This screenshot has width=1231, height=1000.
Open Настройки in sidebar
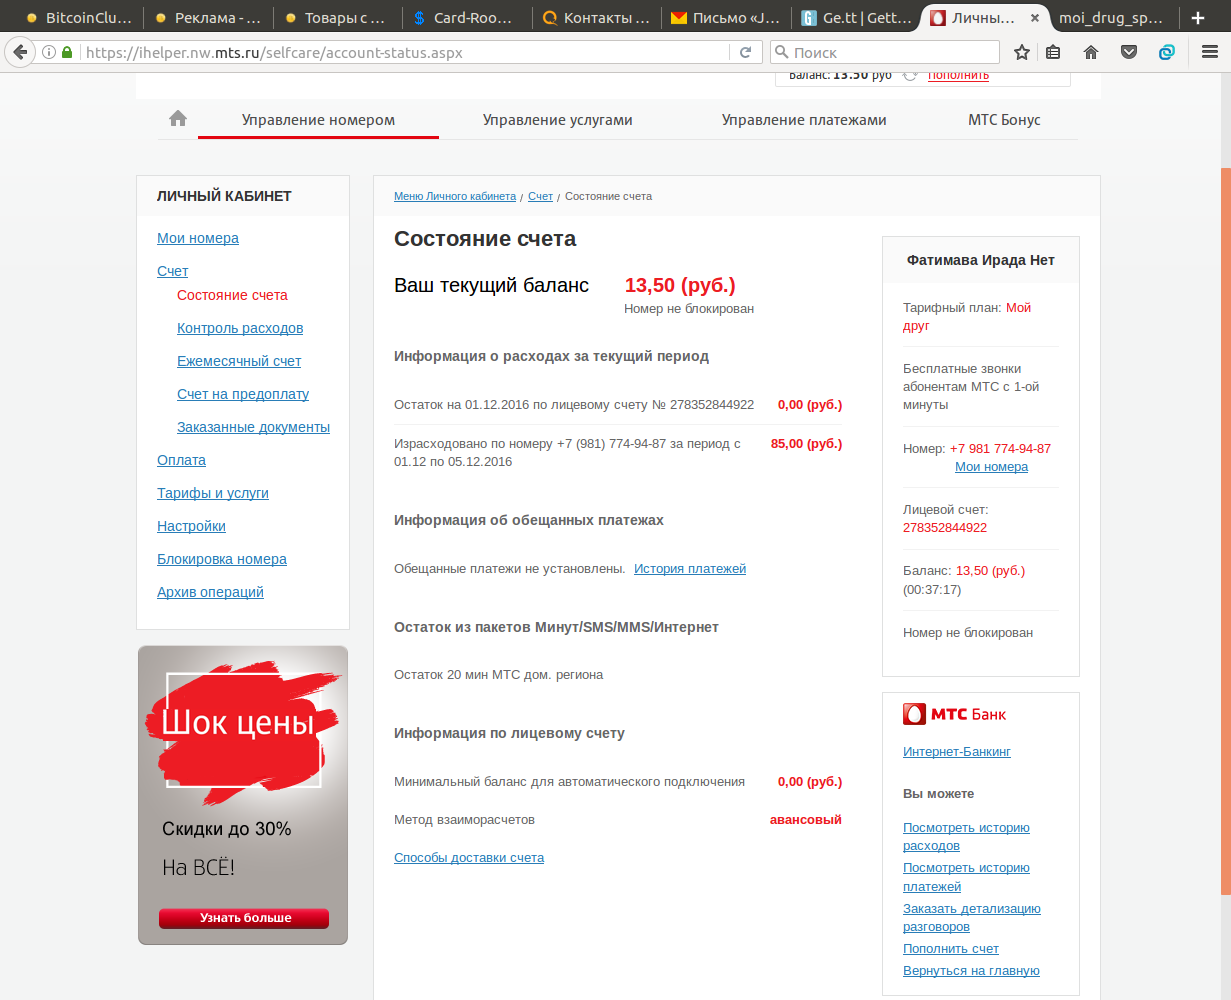tap(191, 526)
